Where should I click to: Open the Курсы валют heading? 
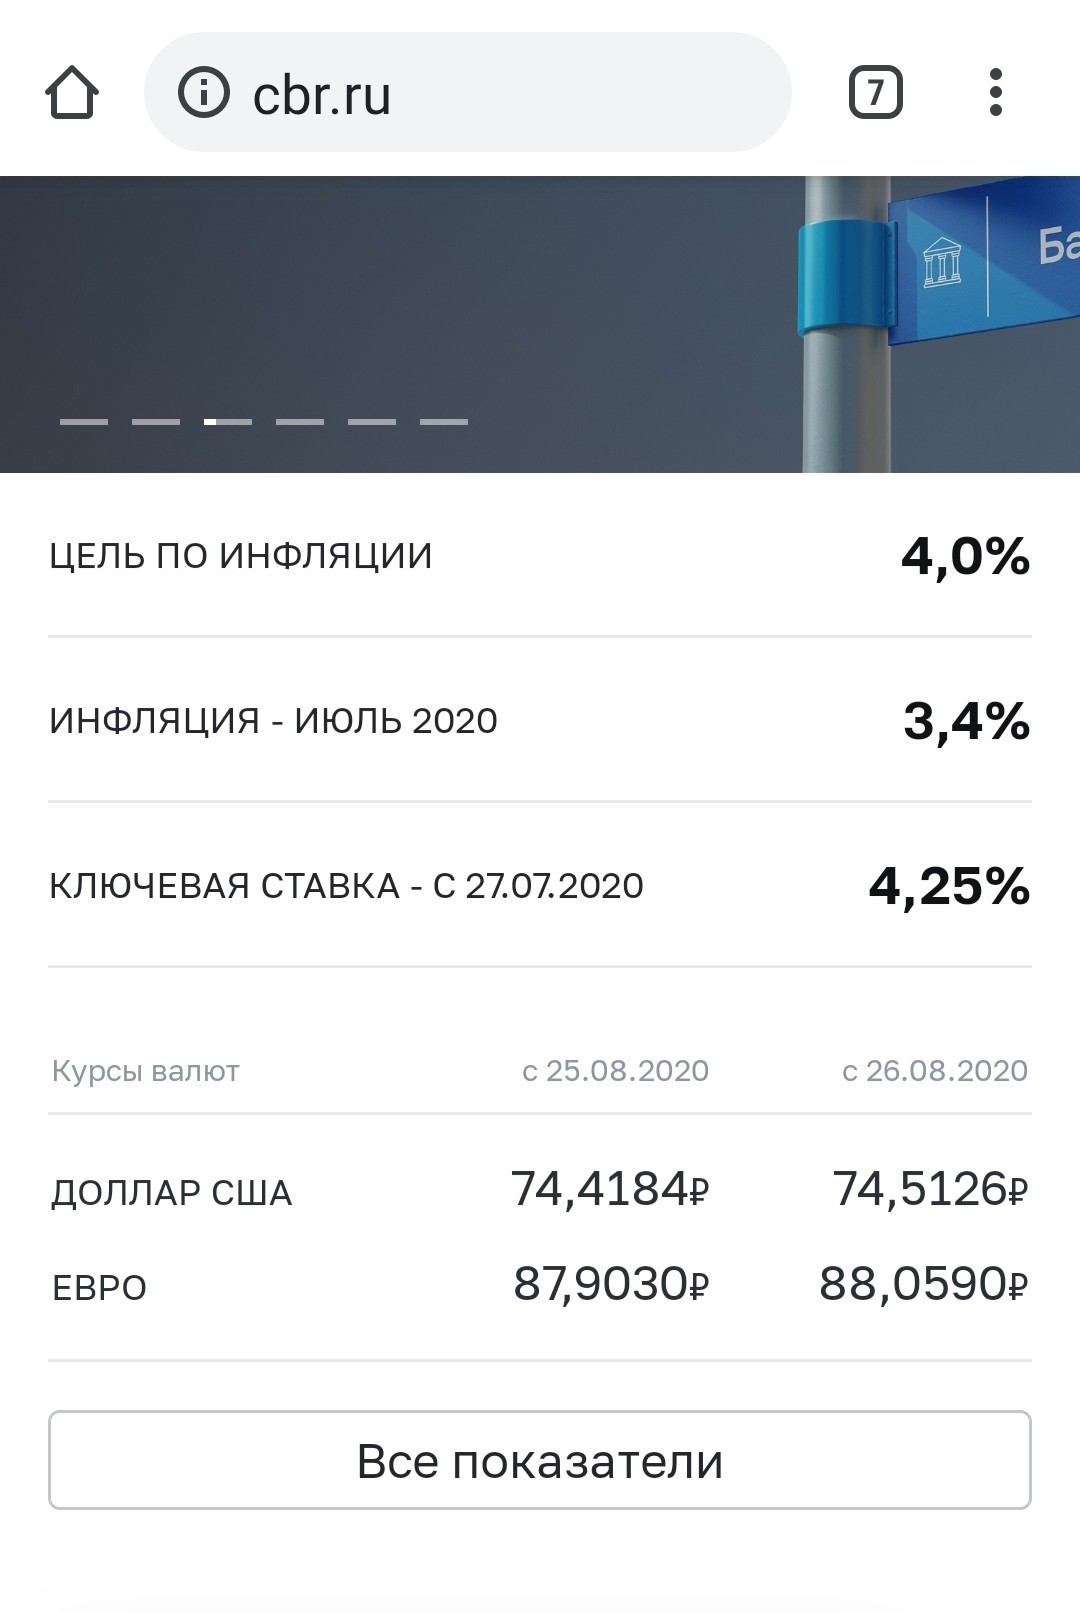tap(146, 1071)
